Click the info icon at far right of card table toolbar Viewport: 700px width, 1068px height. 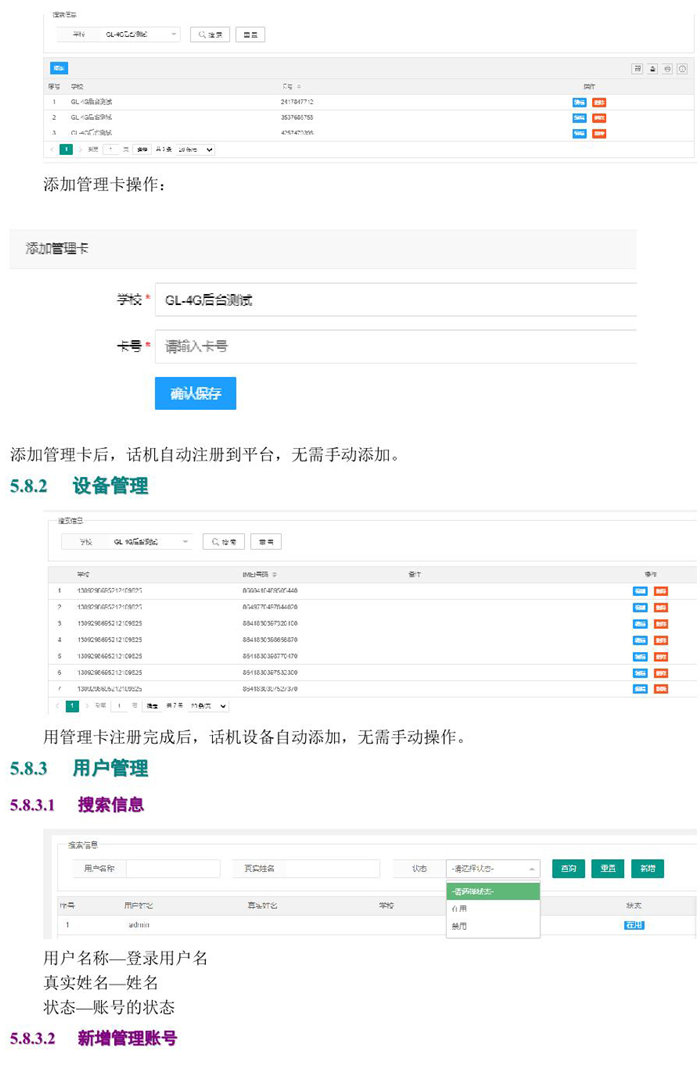[x=683, y=69]
